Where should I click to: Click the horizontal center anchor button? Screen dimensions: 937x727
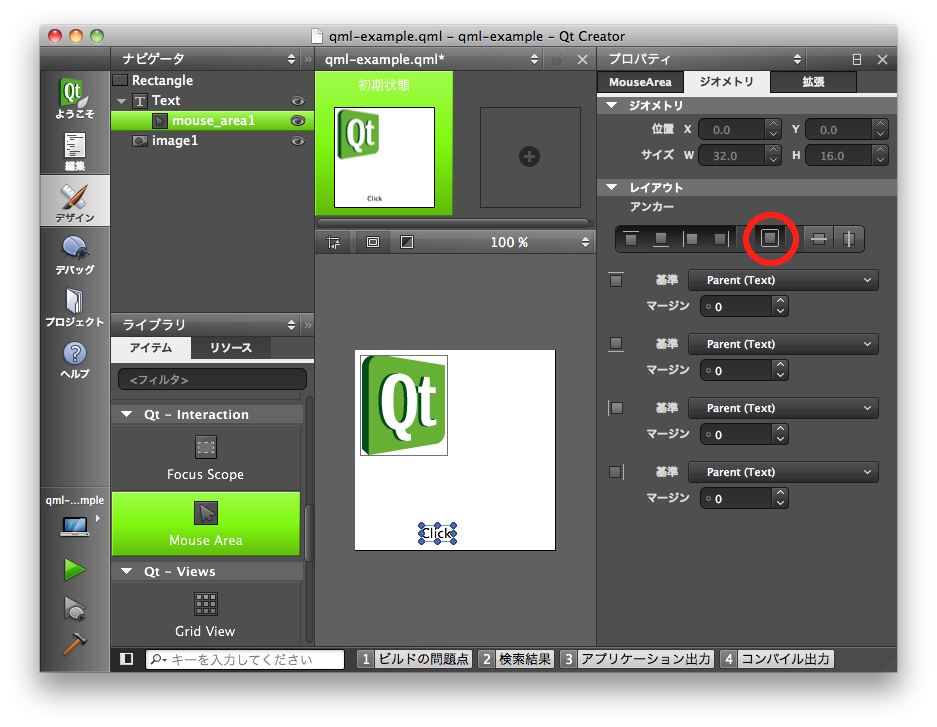(848, 239)
